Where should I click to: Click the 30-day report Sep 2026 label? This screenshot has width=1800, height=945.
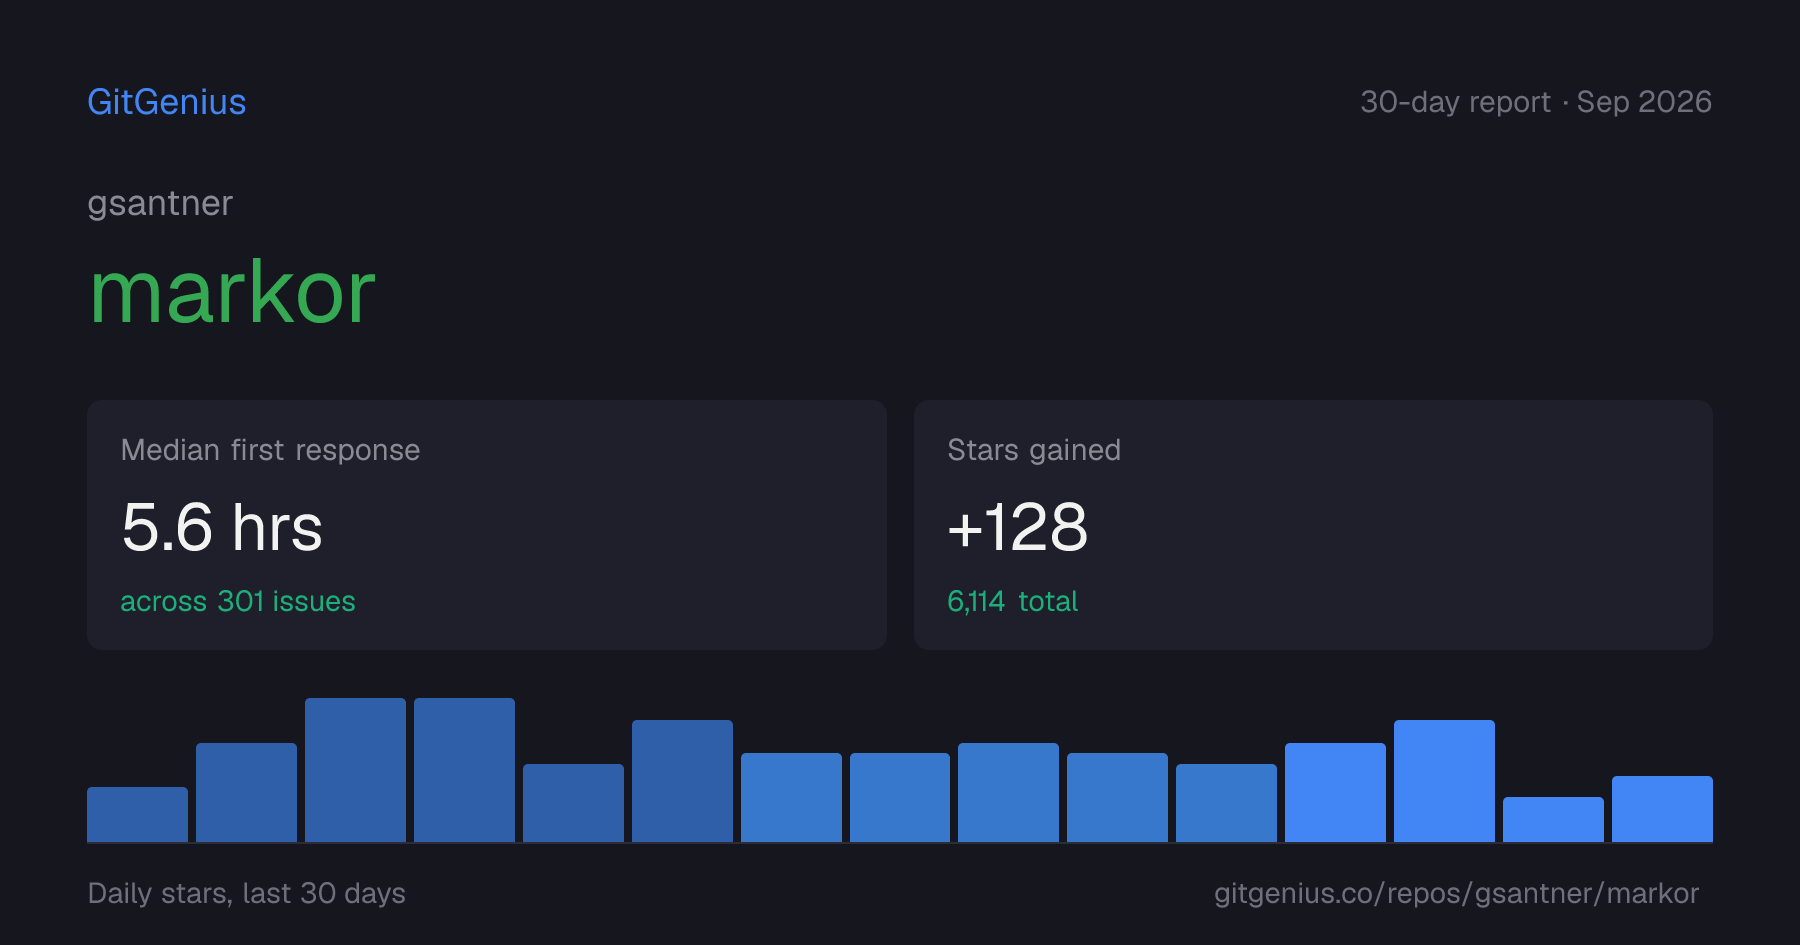tap(1536, 102)
